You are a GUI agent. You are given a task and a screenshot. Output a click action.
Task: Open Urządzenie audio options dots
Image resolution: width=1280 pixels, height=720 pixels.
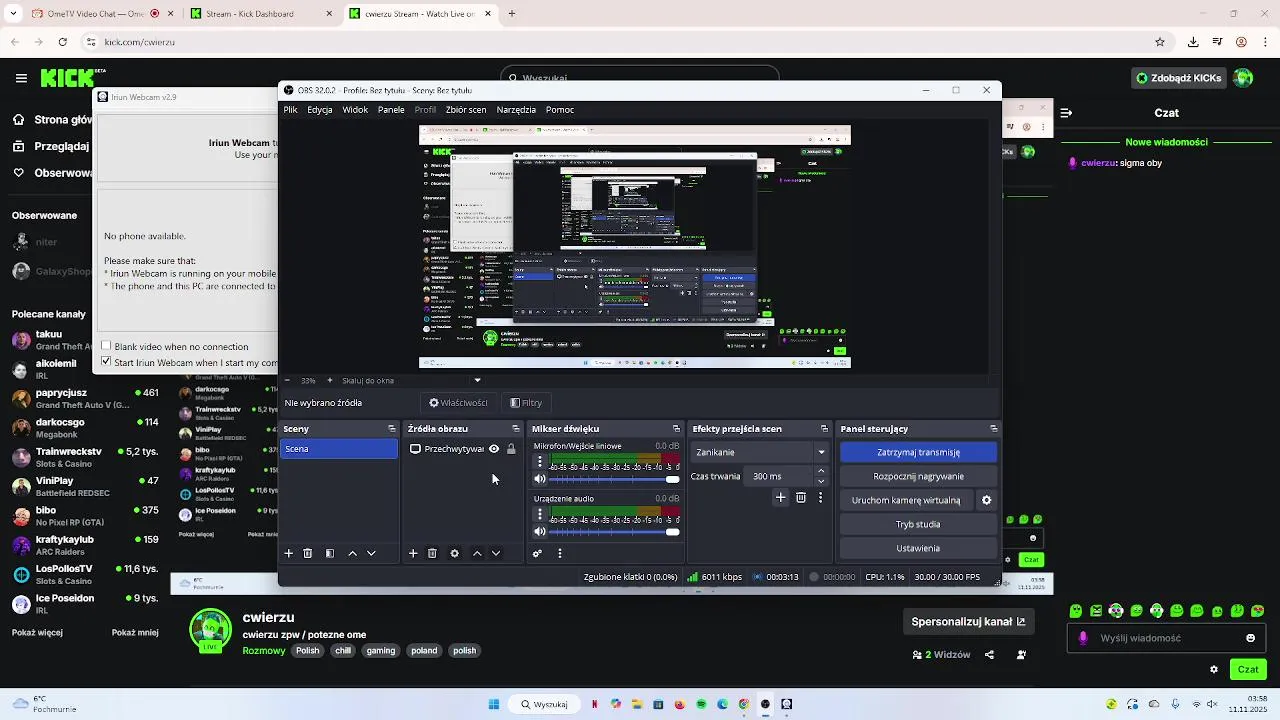(540, 514)
